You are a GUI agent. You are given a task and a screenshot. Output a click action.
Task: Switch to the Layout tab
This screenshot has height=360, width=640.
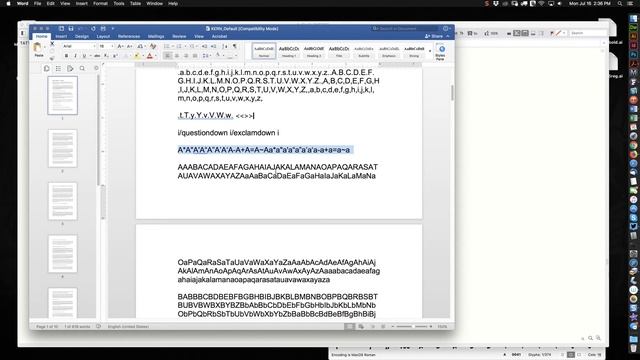click(103, 36)
